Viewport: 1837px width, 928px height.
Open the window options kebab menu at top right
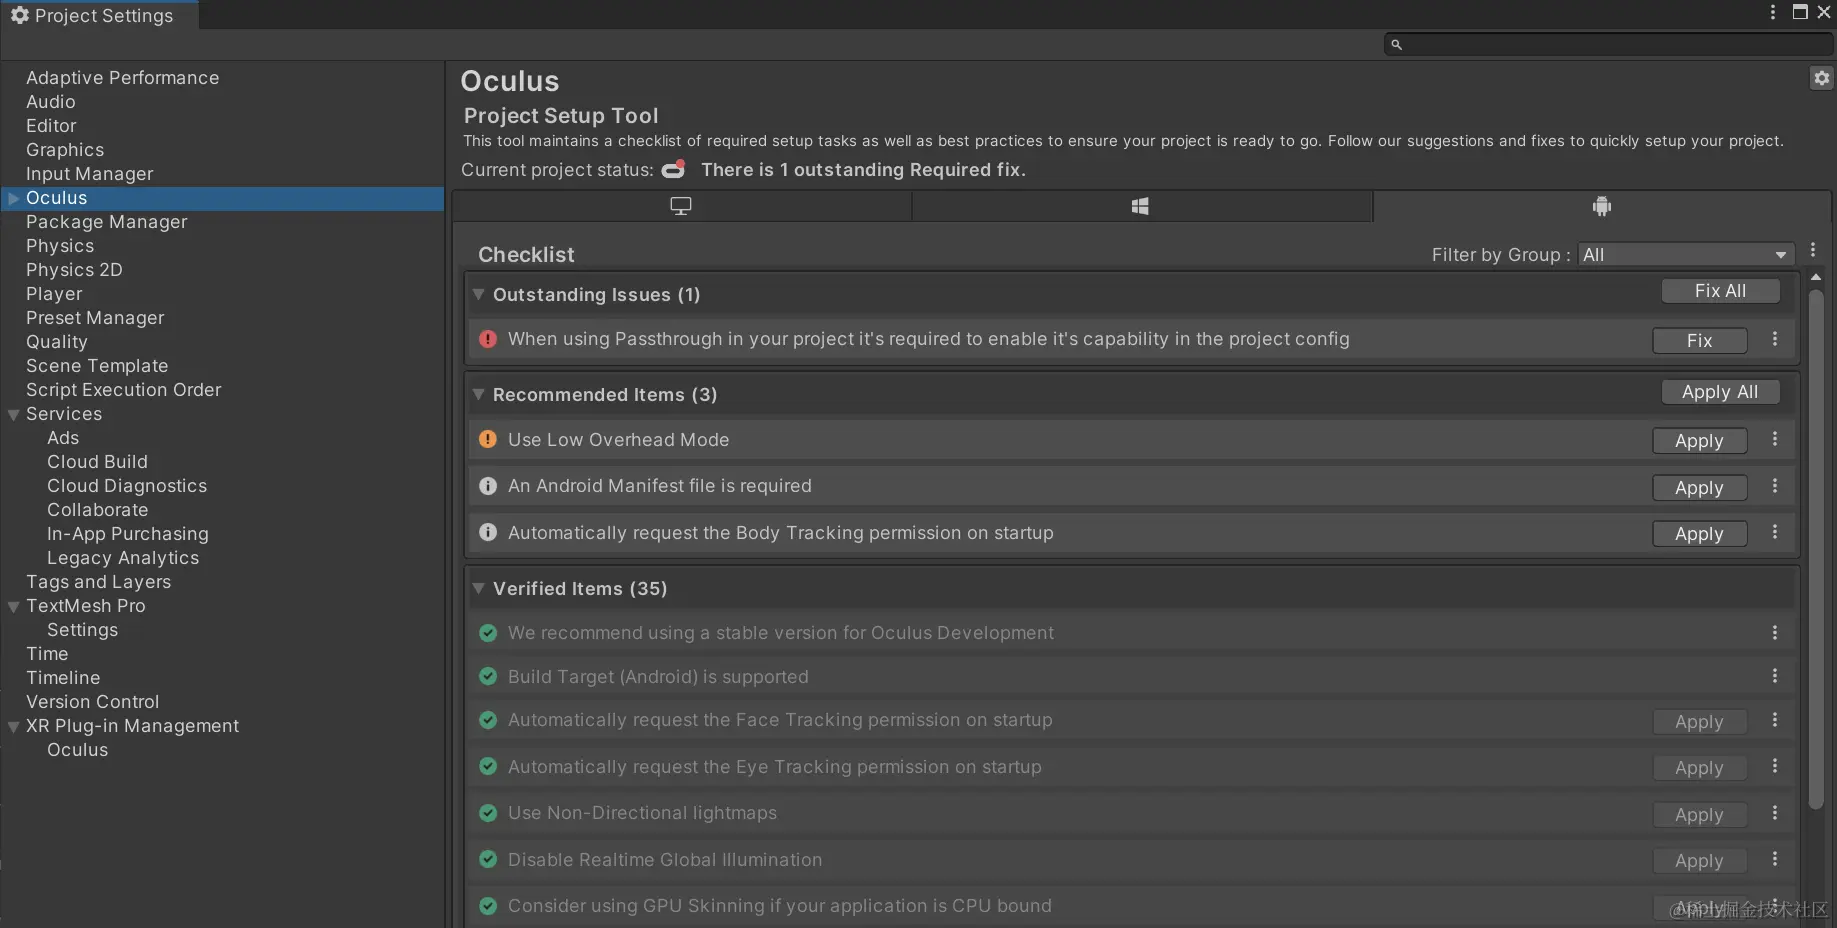coord(1773,12)
